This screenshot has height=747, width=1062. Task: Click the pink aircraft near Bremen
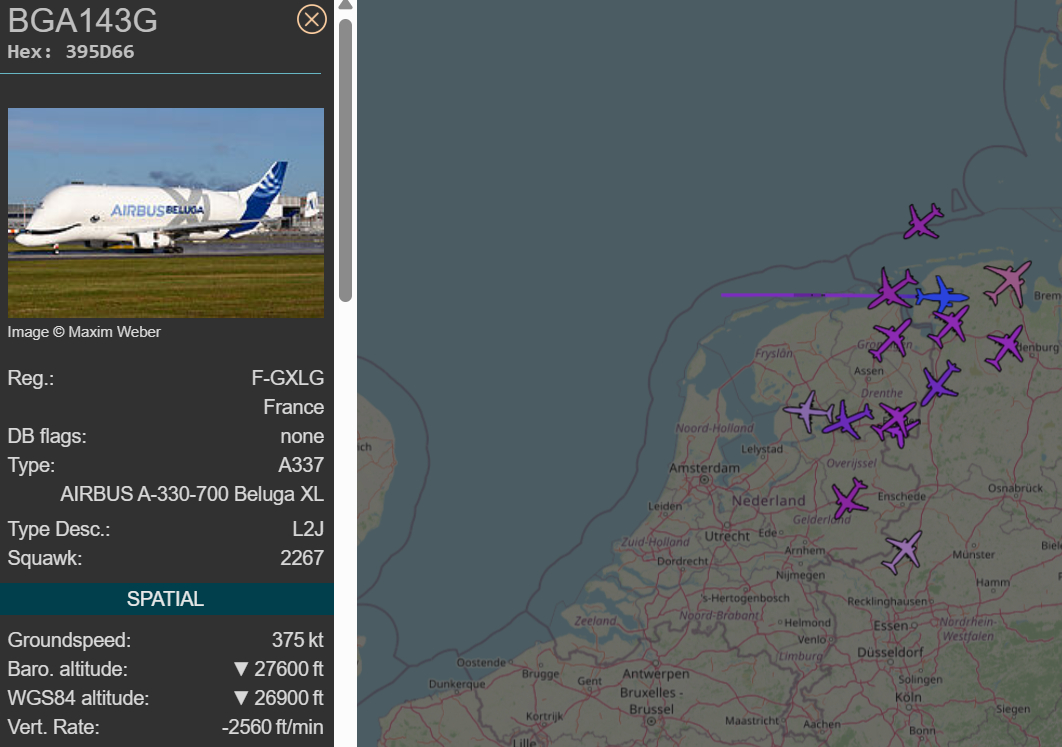1007,282
